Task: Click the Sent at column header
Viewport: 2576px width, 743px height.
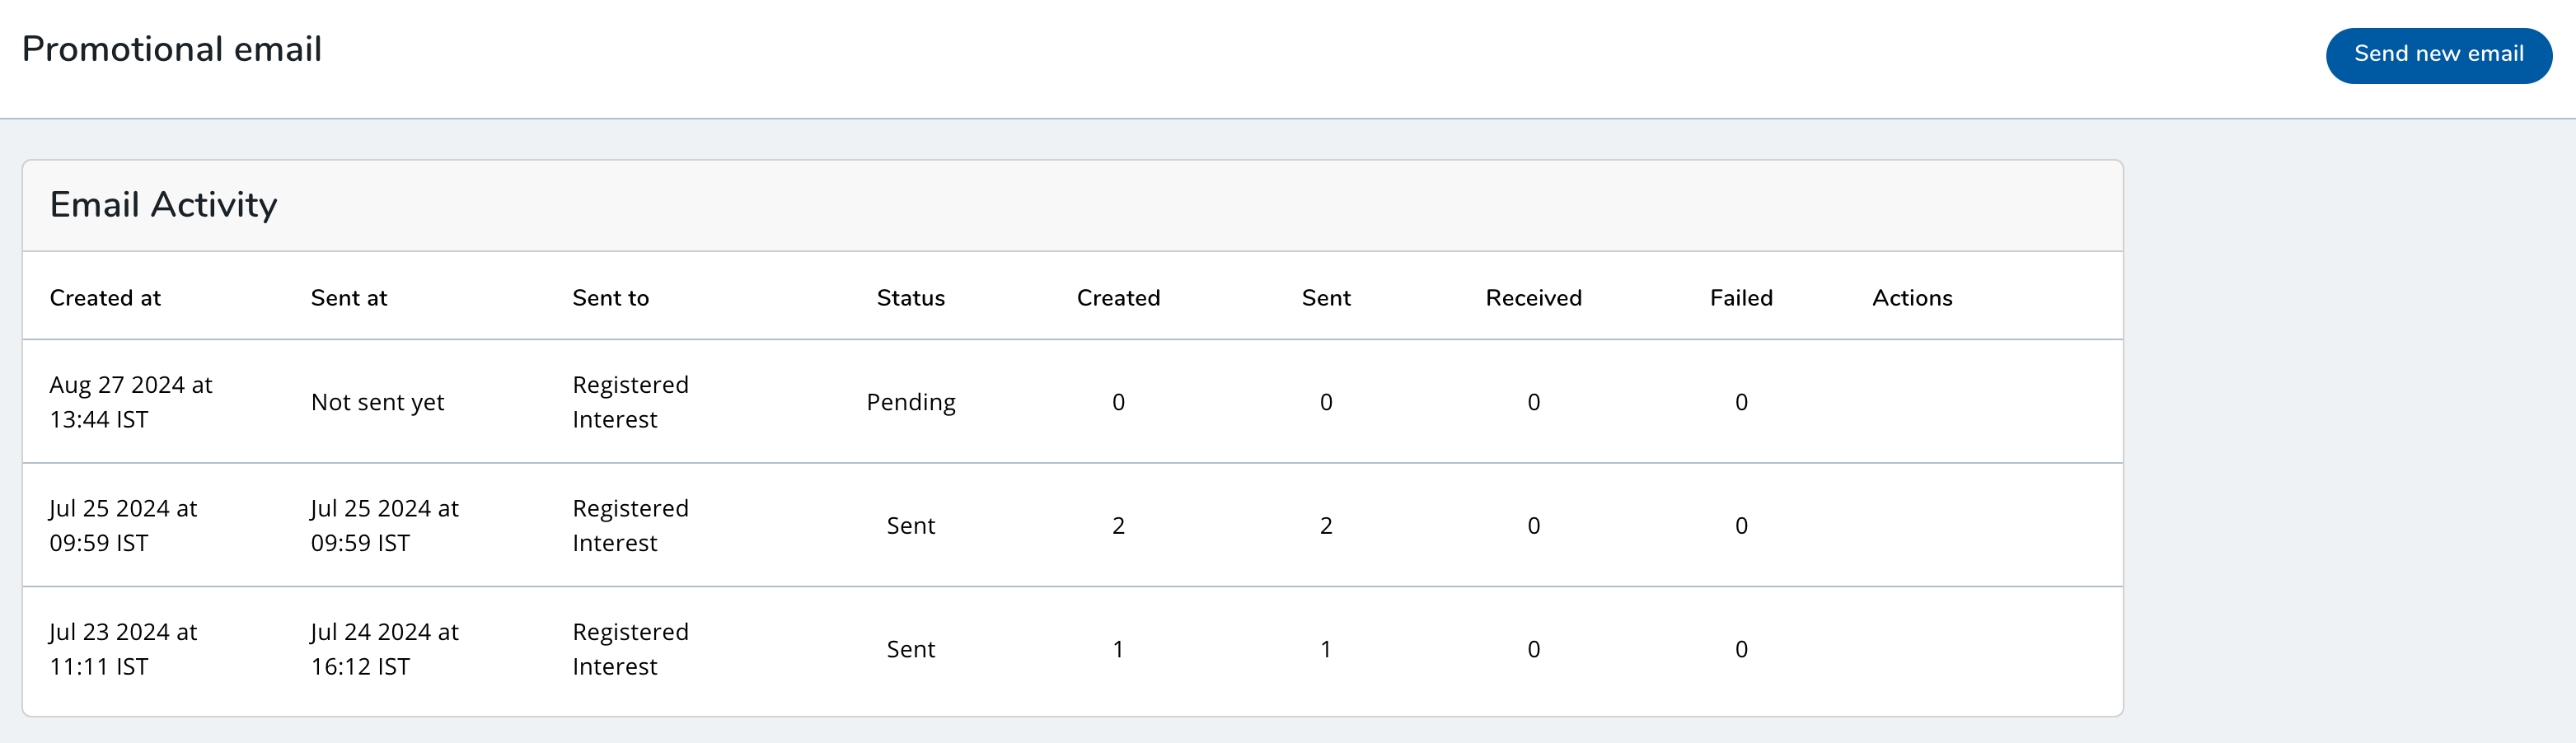Action: point(349,298)
